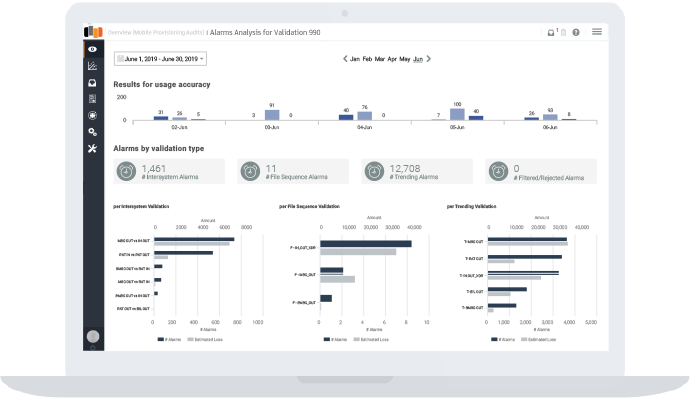
Task: Select the Jan month tab
Action: tap(355, 59)
